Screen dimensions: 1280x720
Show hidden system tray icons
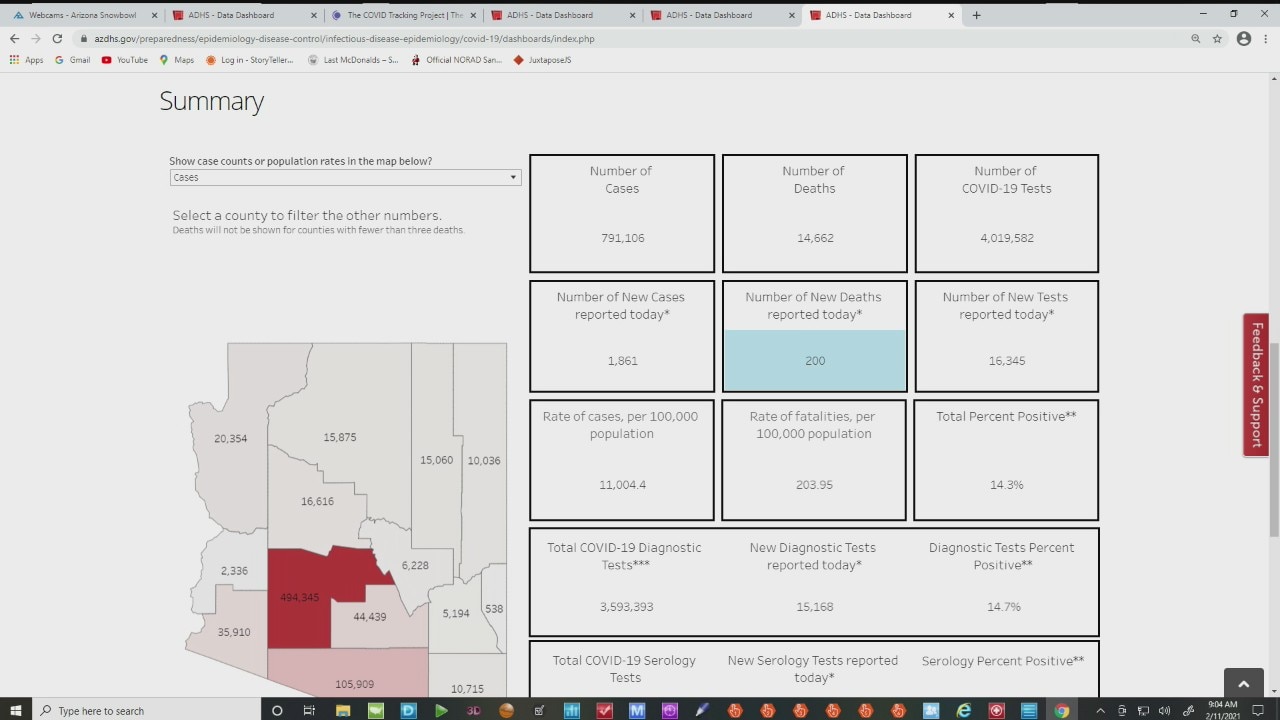pyautogui.click(x=1100, y=710)
